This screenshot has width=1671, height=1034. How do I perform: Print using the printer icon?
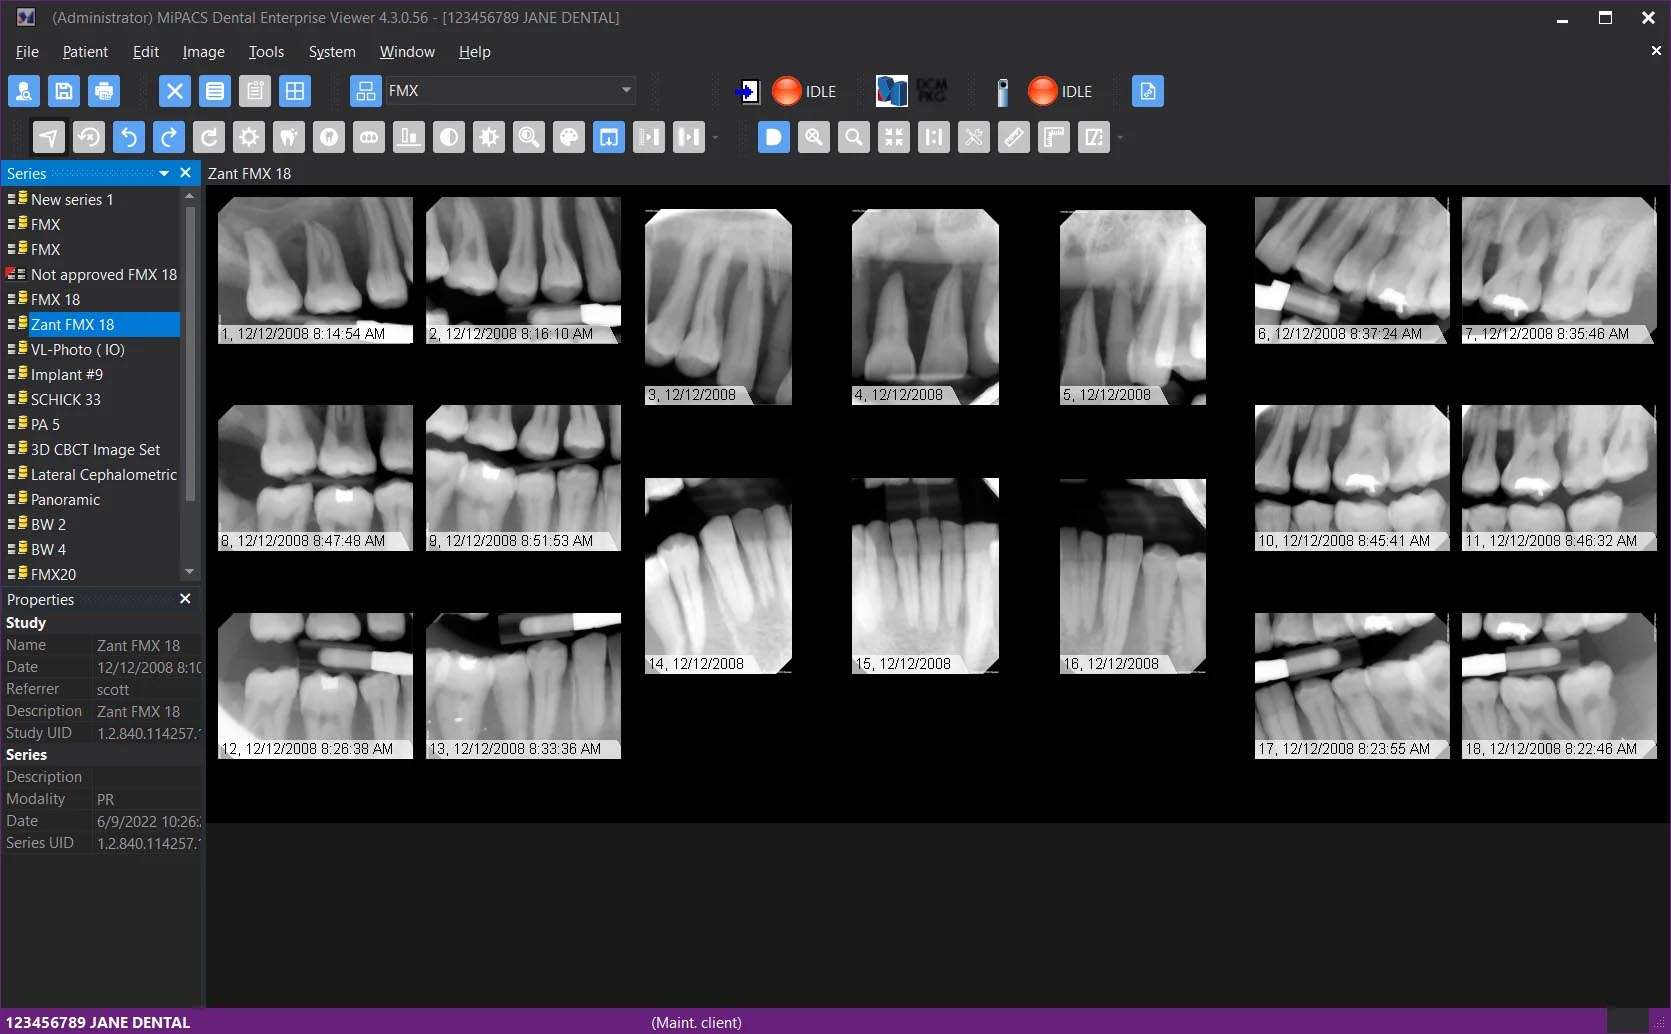(x=104, y=91)
